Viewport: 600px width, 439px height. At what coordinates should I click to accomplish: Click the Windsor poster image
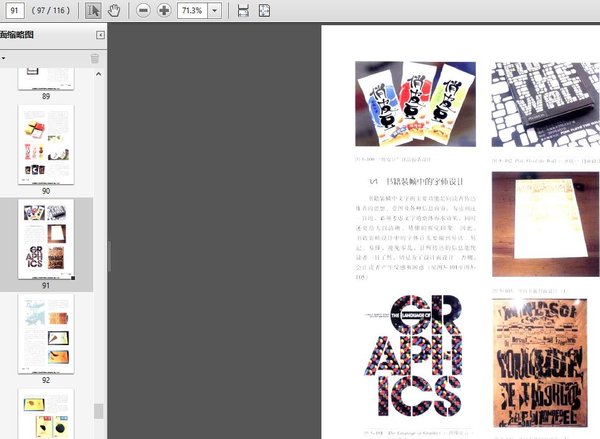point(540,363)
